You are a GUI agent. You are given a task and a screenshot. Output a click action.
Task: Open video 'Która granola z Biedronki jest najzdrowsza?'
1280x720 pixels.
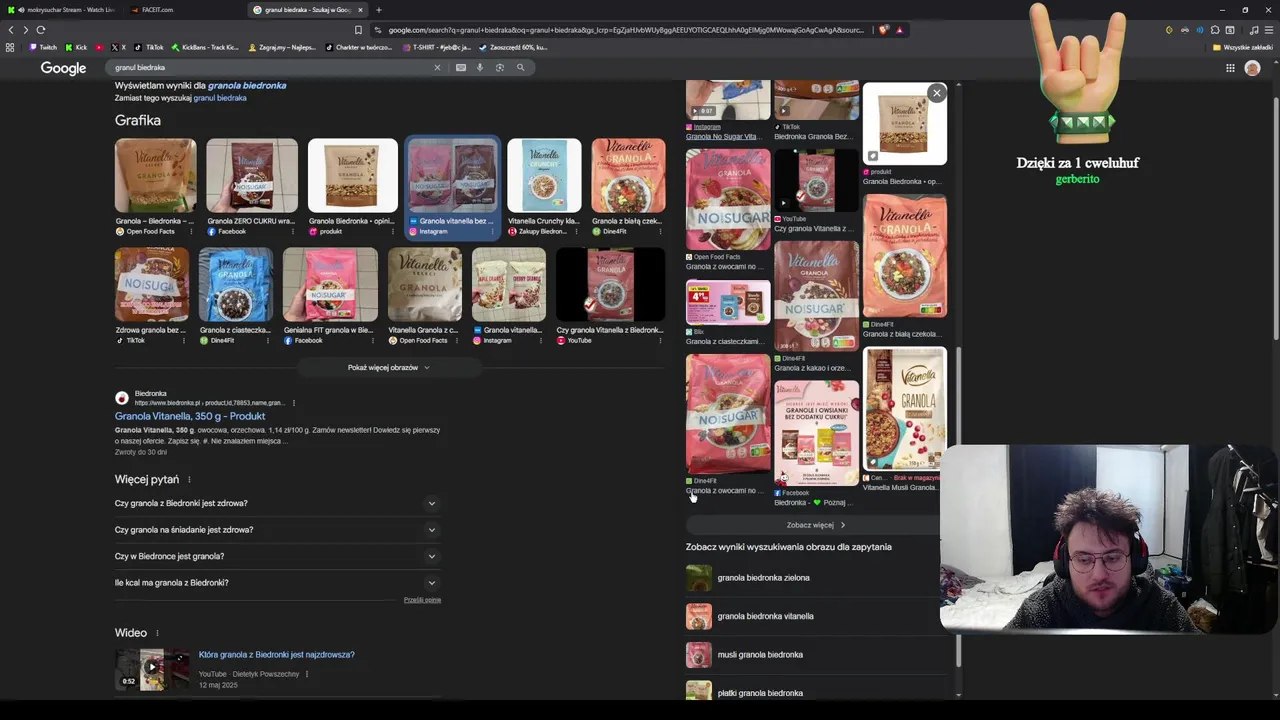pos(277,655)
